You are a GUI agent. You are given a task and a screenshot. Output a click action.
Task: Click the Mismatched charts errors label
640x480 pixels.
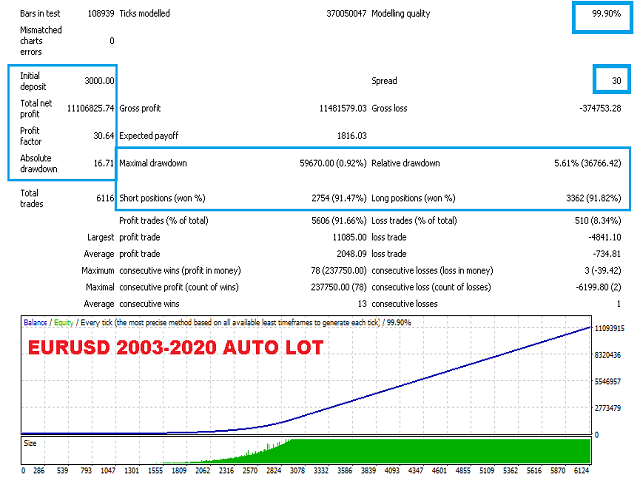point(41,41)
